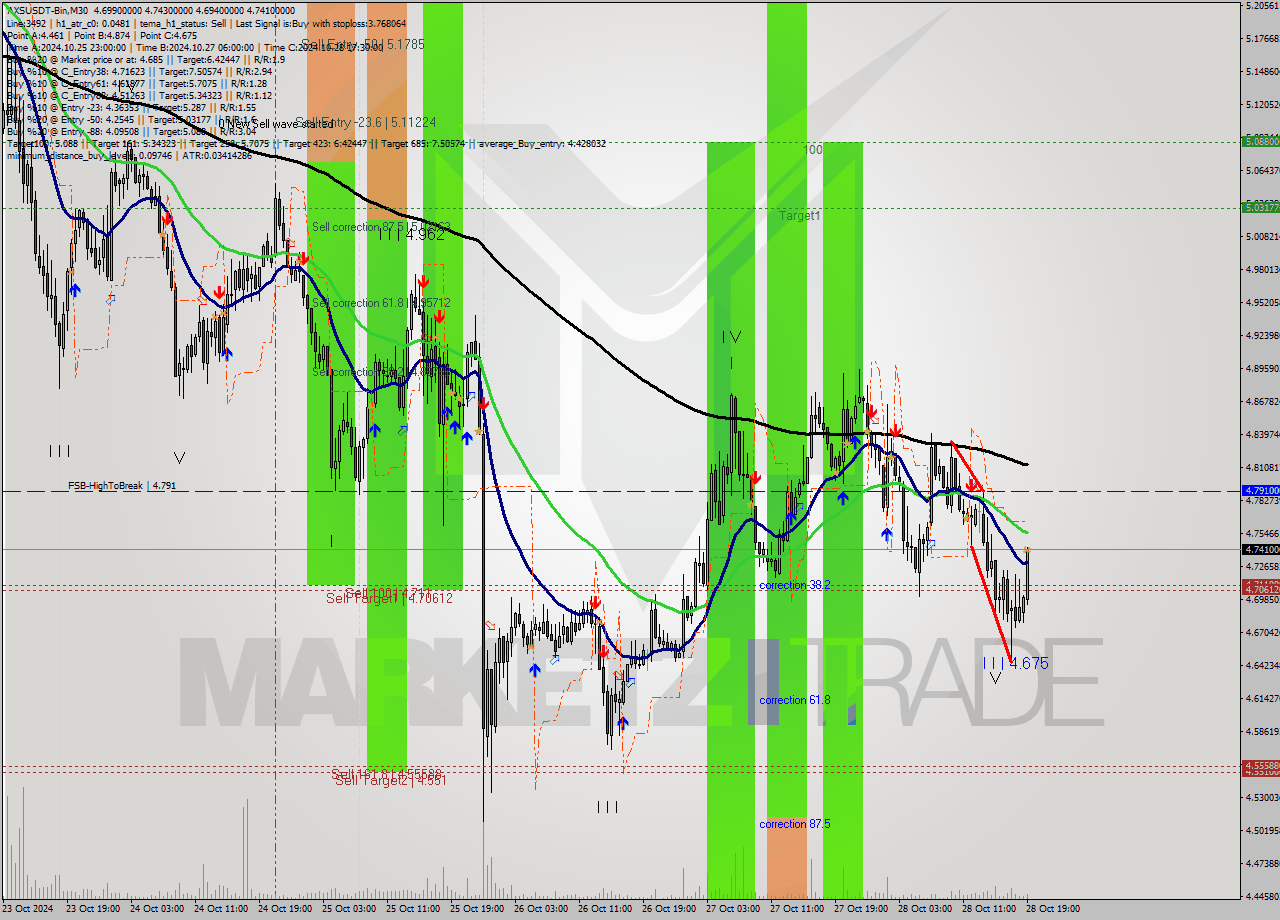The width and height of the screenshot is (1280, 920).
Task: Click the '26 Oct 11:00' time axis label
Action: (604, 909)
